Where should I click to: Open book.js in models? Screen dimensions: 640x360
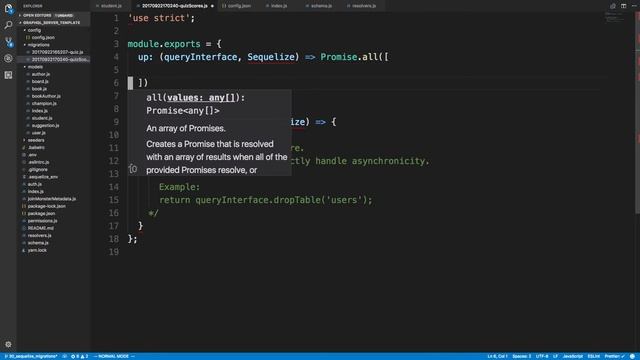tap(39, 89)
